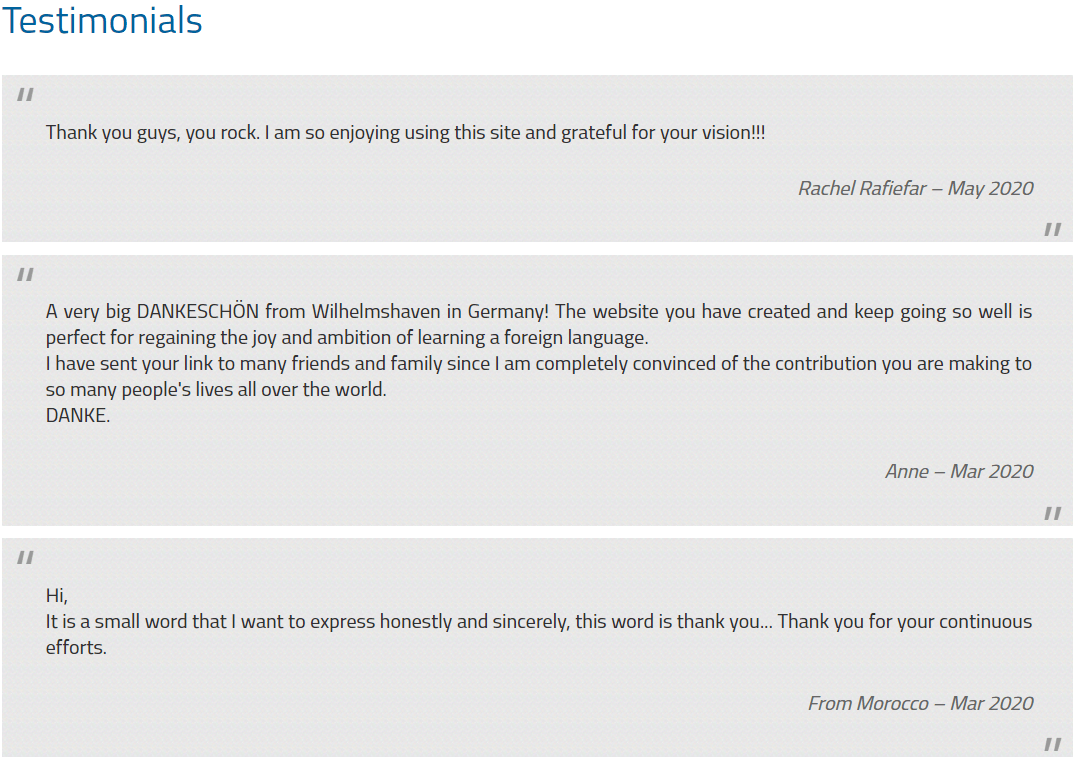This screenshot has height=763, width=1073.
Task: Click the standalone 'DANKE.' line
Action: point(78,415)
